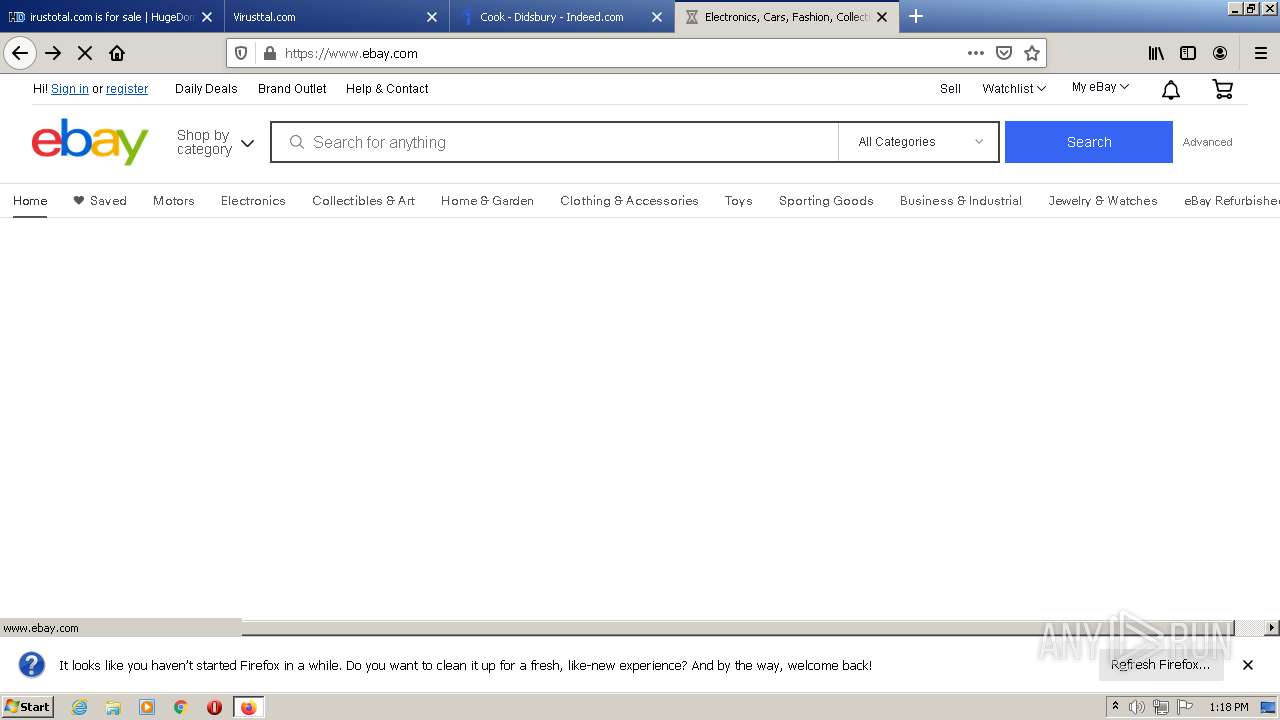Viewport: 1280px width, 720px height.
Task: Open Daily Deals
Action: point(206,89)
